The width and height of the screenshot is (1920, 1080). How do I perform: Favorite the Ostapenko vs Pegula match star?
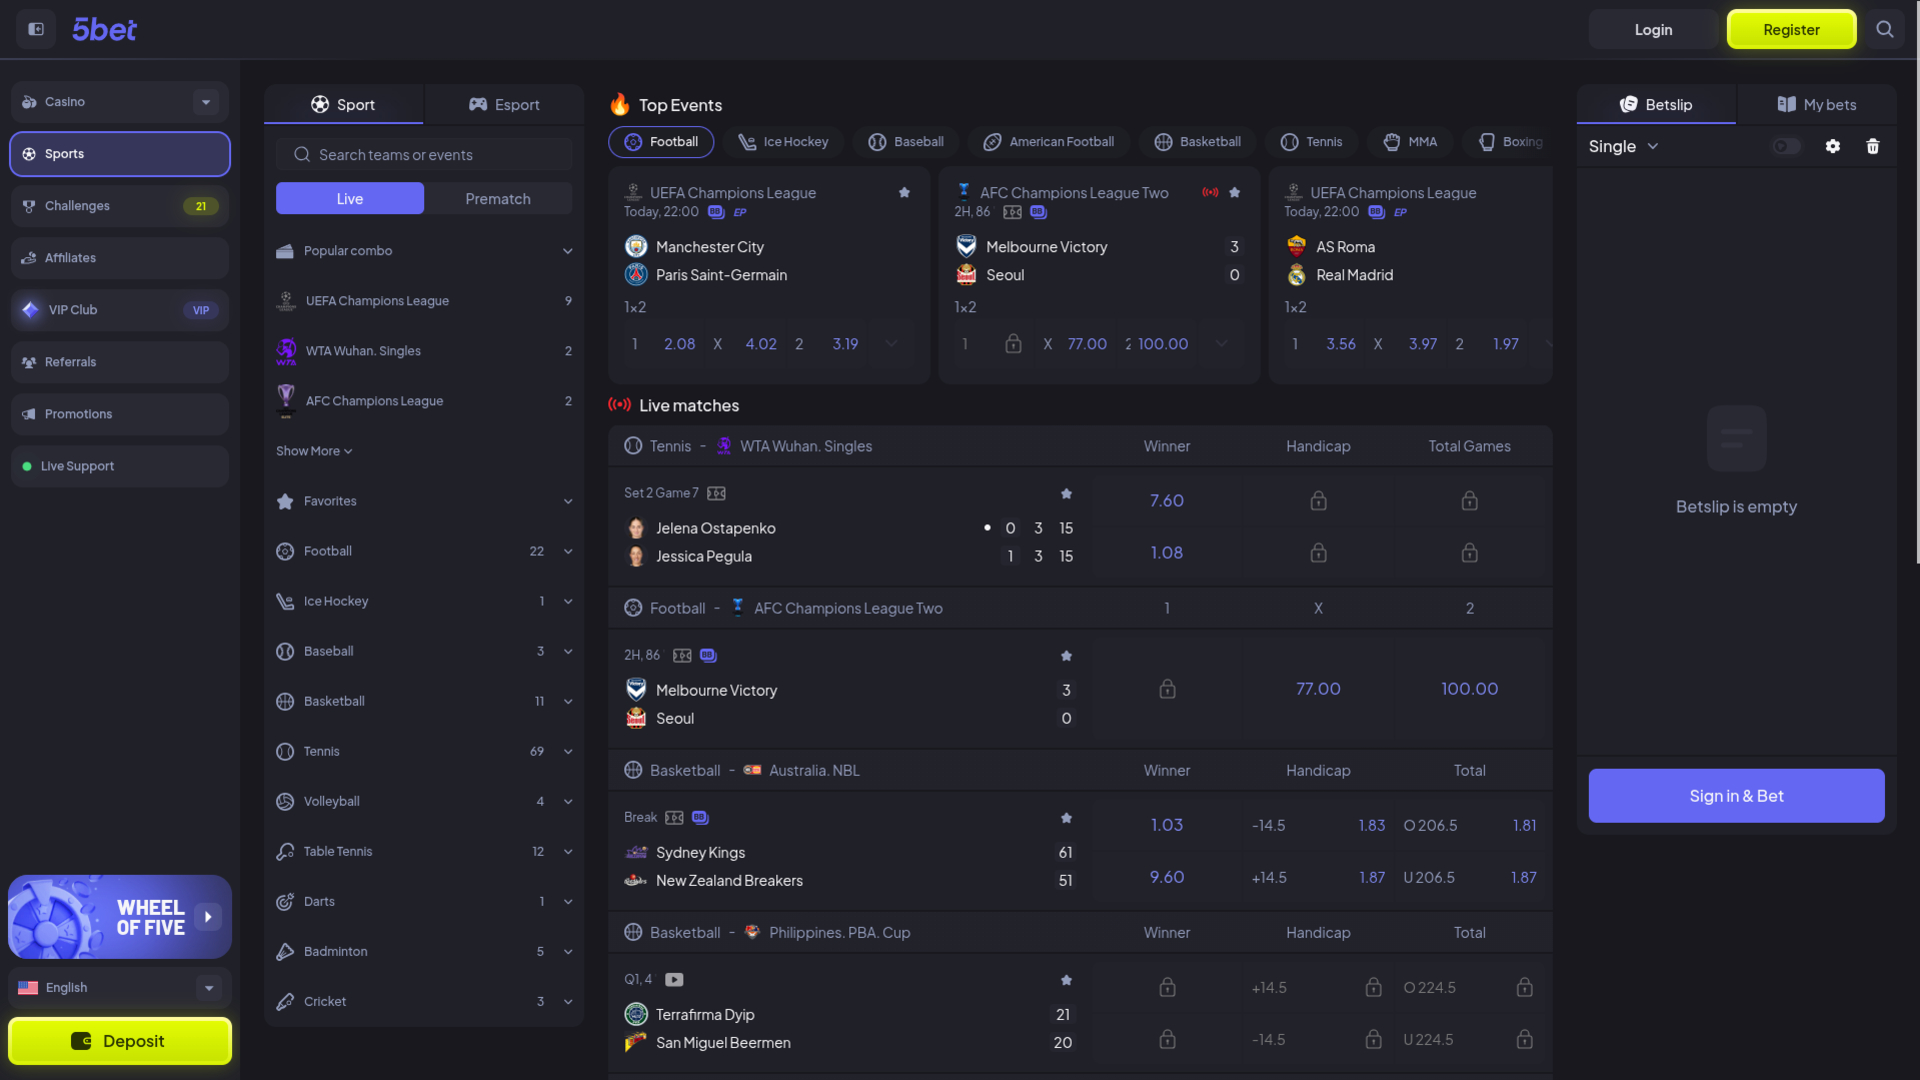(1066, 493)
